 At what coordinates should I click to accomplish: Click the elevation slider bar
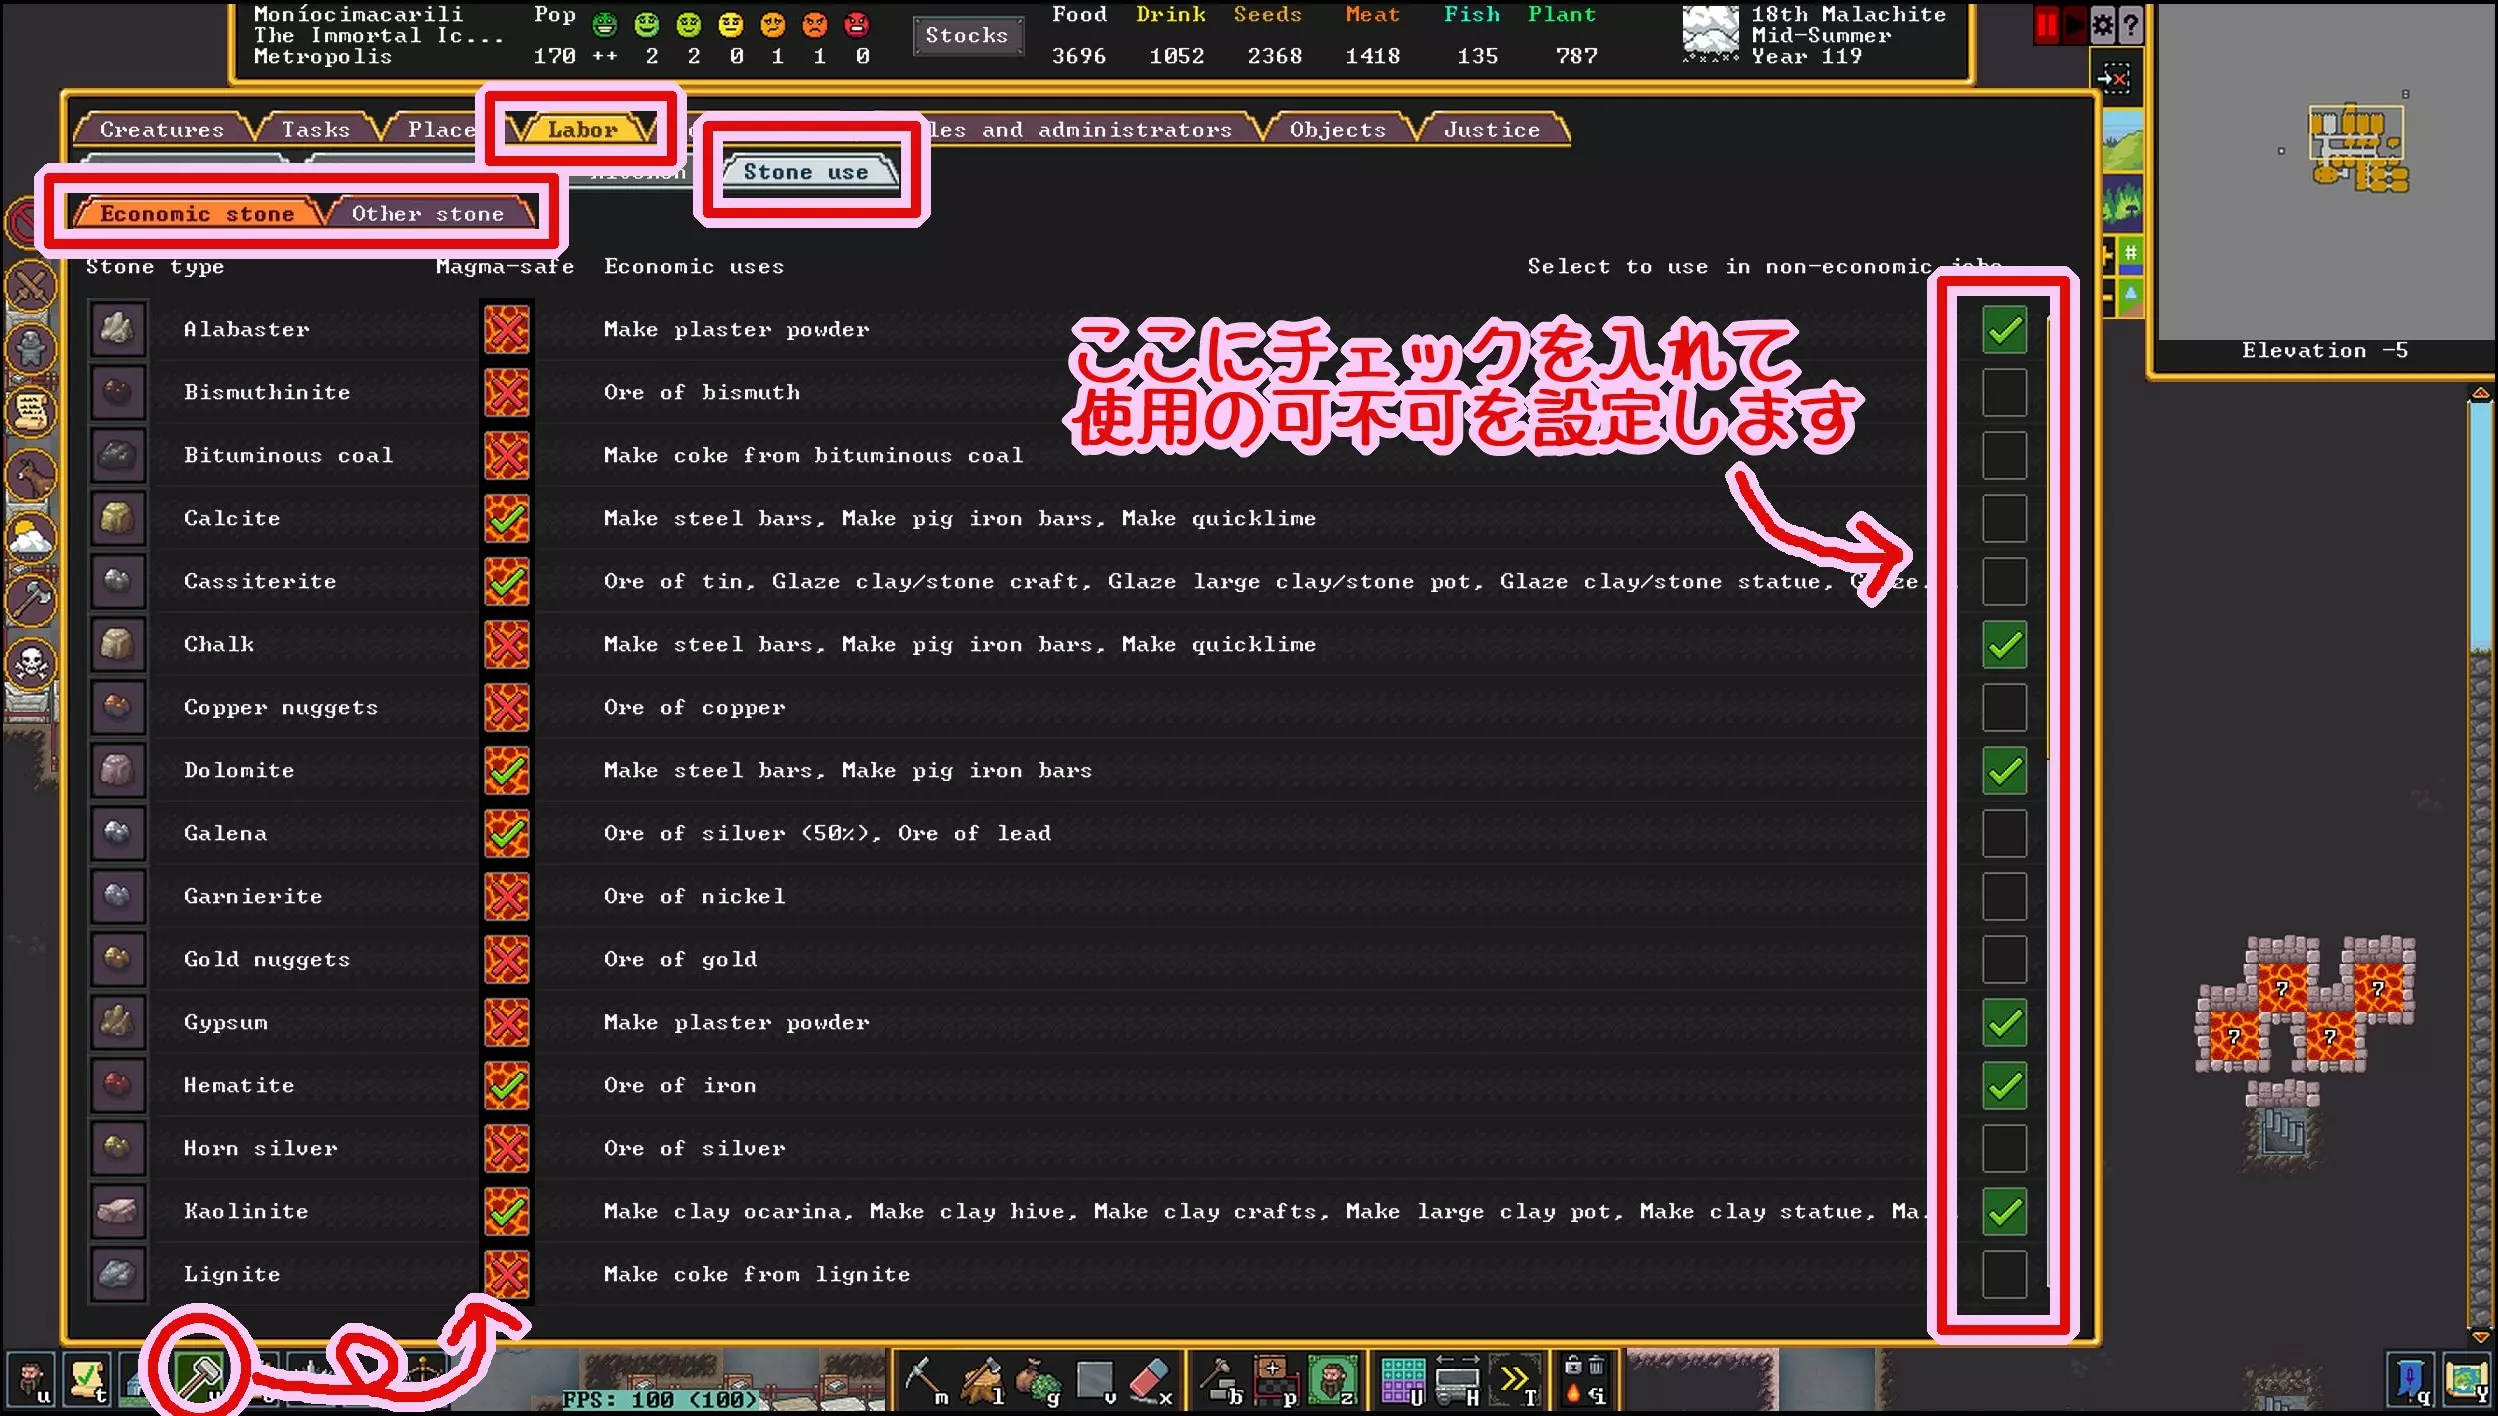2480,860
